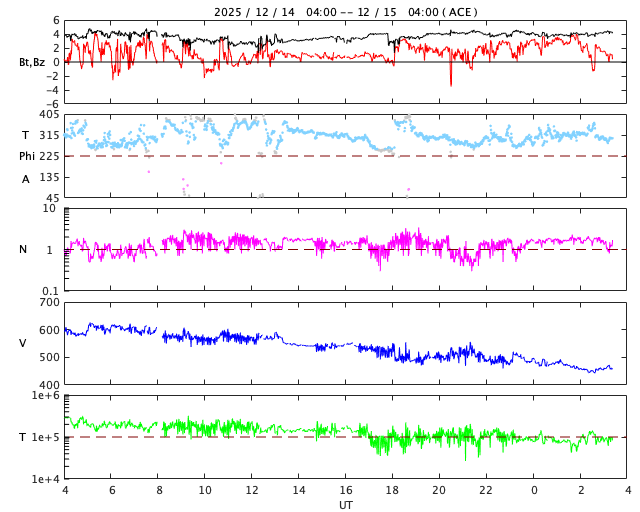Click the A label beneath Phi

(x=26, y=179)
